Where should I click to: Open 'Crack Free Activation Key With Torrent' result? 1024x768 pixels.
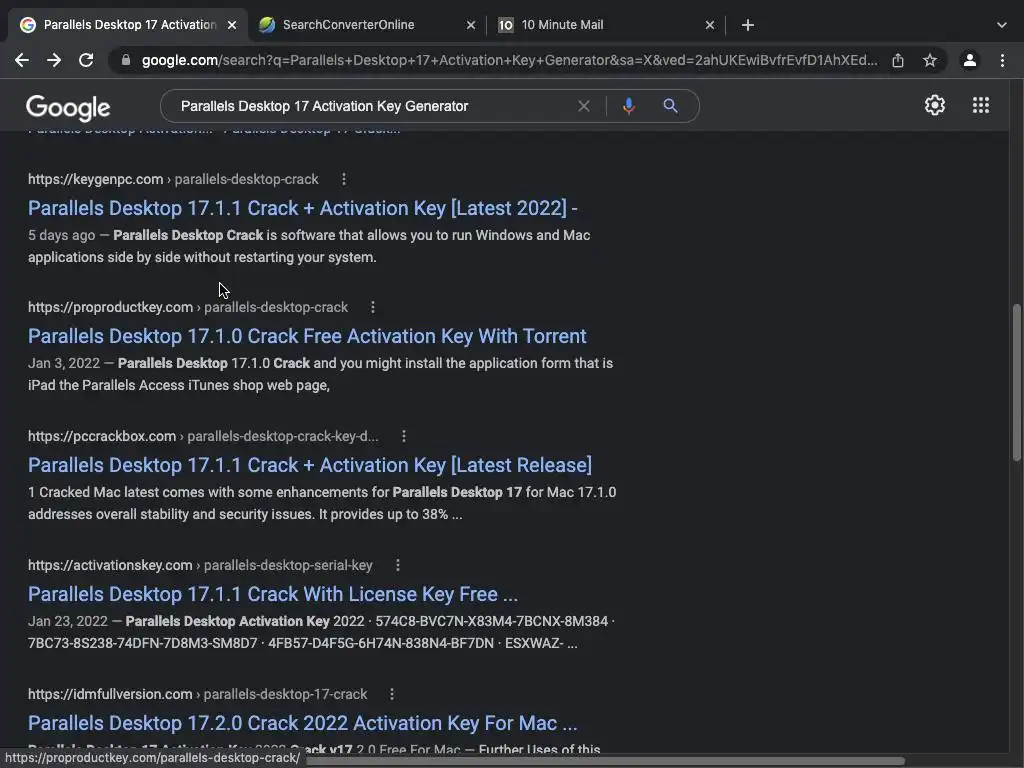pyautogui.click(x=307, y=336)
